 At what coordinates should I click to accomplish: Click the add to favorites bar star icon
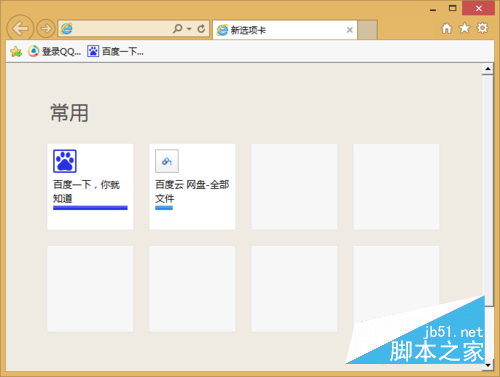pos(16,51)
